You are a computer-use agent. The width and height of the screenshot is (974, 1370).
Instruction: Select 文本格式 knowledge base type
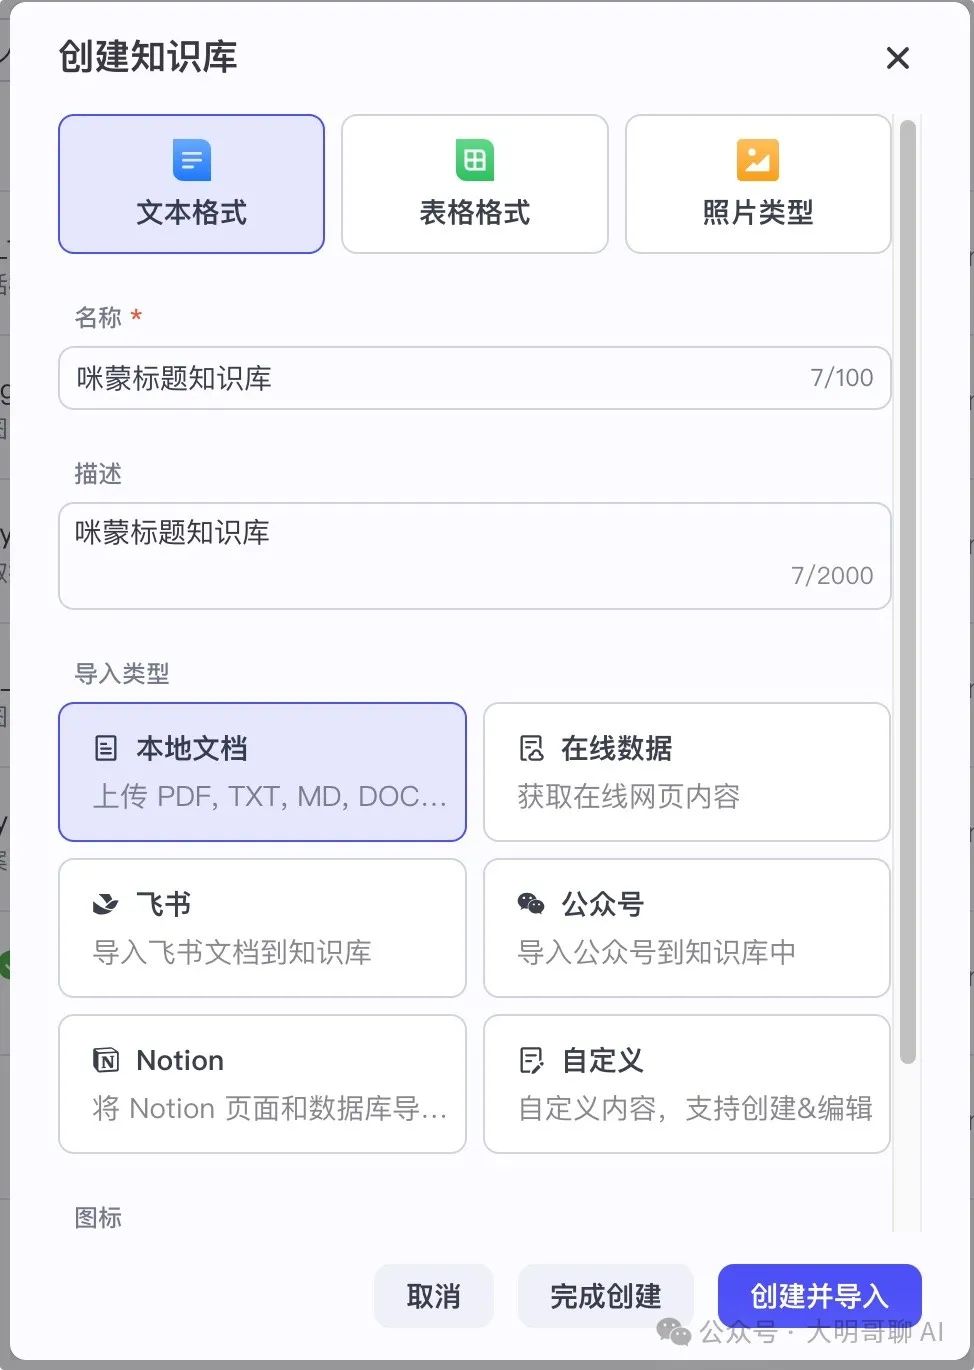191,184
